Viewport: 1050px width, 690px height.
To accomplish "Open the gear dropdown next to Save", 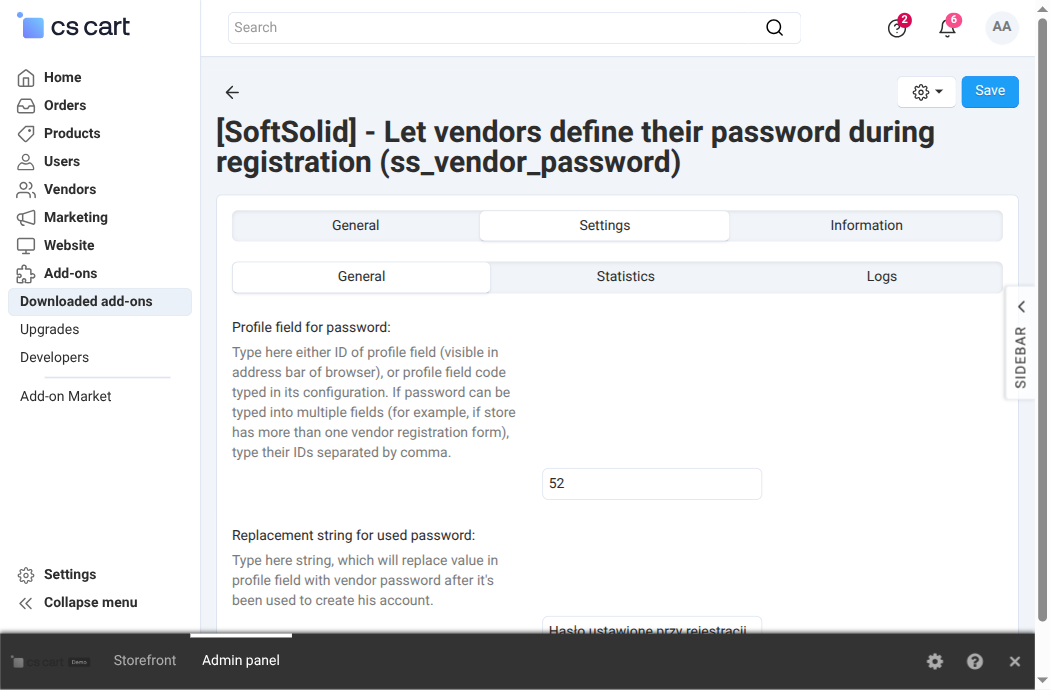I will click(927, 92).
